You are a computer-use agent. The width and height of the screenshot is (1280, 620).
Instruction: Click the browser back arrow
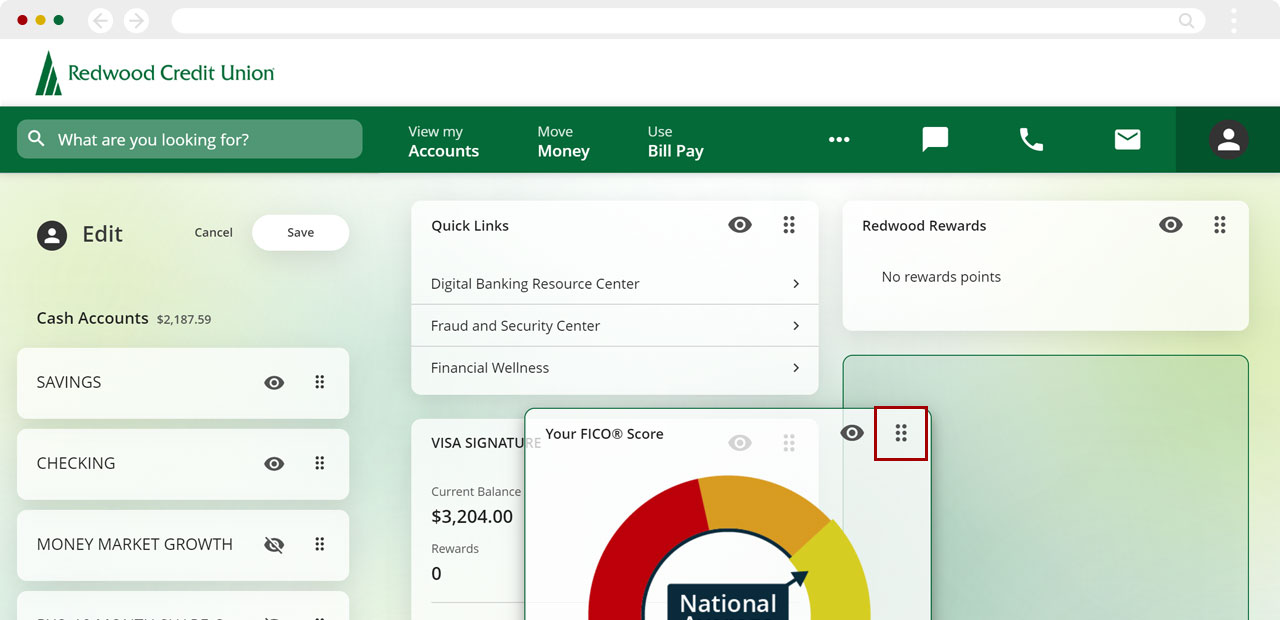point(101,20)
